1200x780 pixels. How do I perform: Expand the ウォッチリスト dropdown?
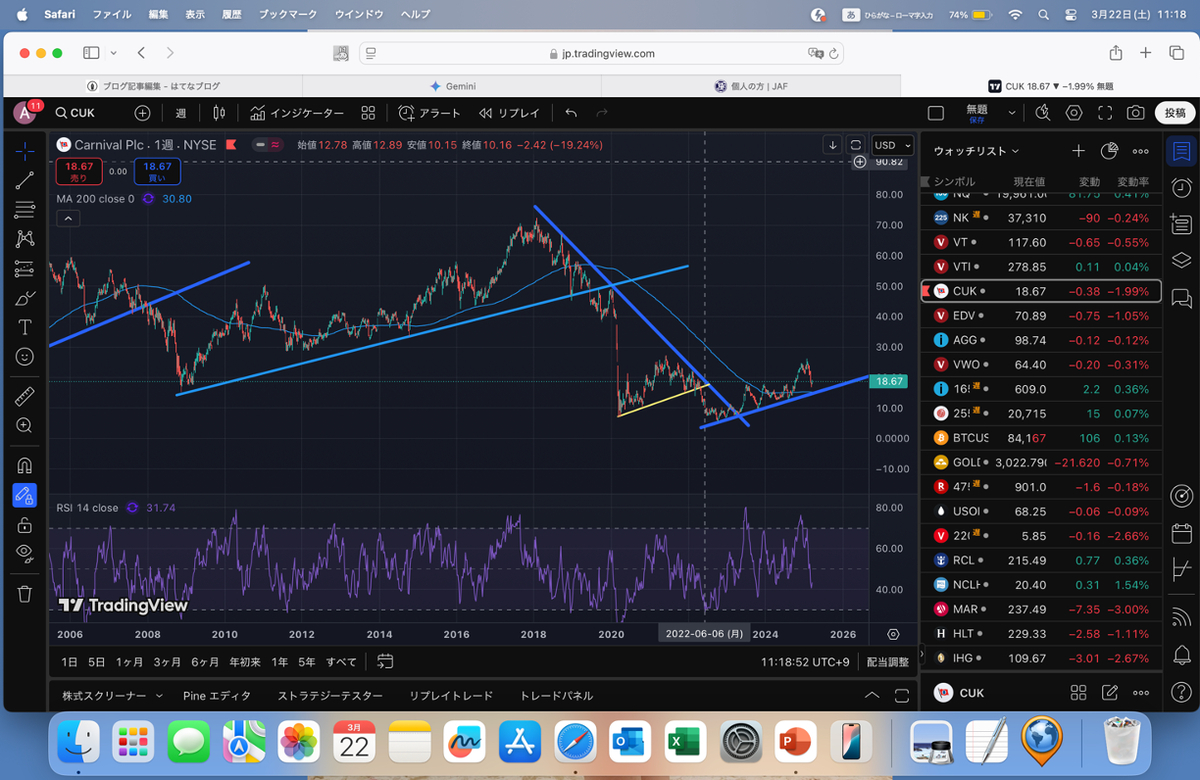[976, 151]
